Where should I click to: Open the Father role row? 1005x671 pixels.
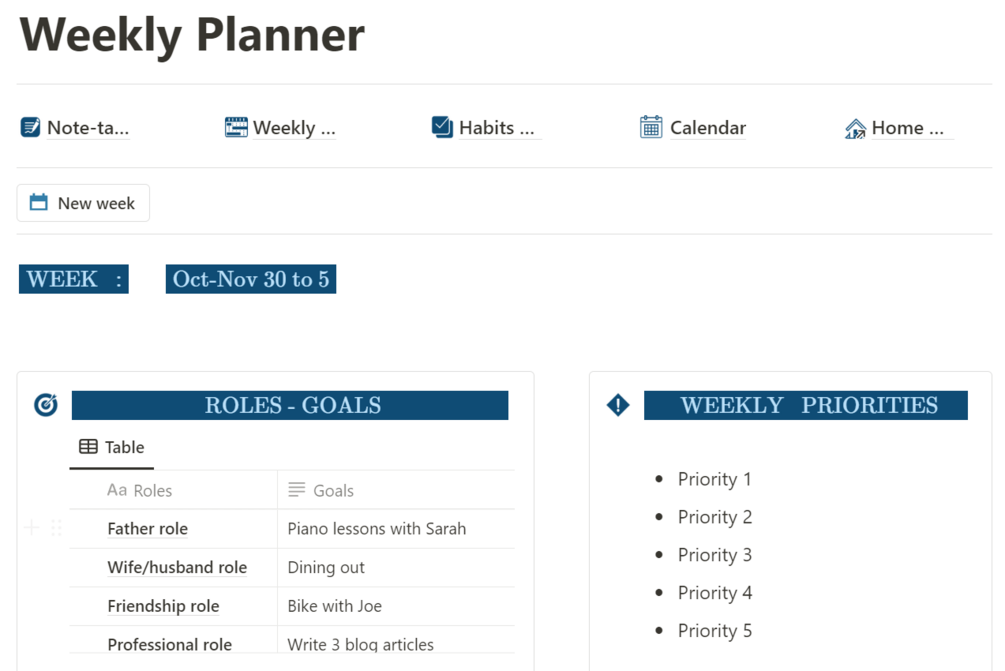pyautogui.click(x=148, y=529)
